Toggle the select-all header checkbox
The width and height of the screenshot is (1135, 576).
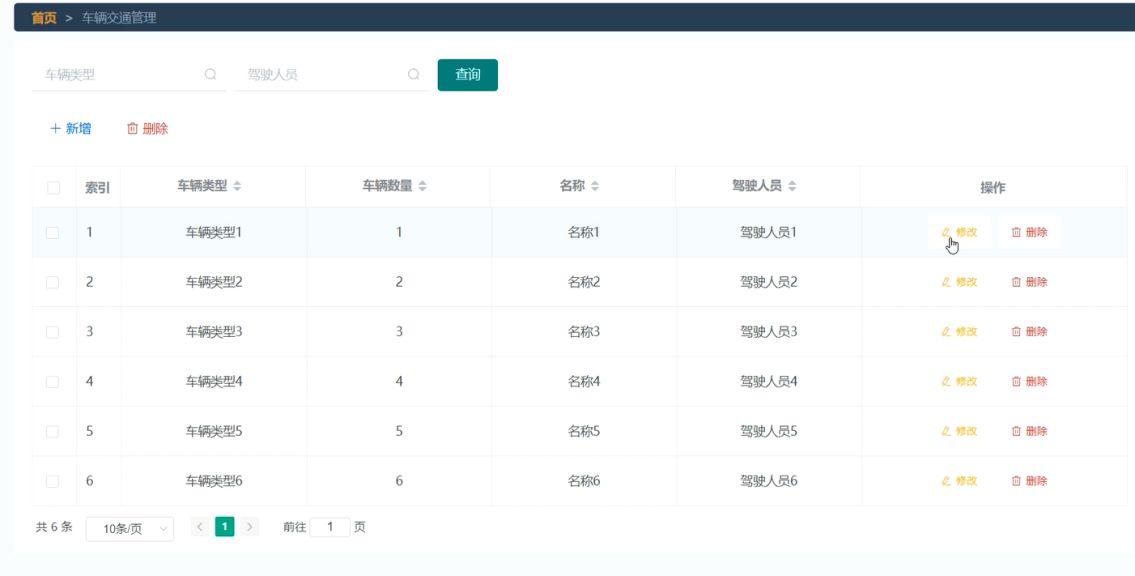pyautogui.click(x=54, y=188)
